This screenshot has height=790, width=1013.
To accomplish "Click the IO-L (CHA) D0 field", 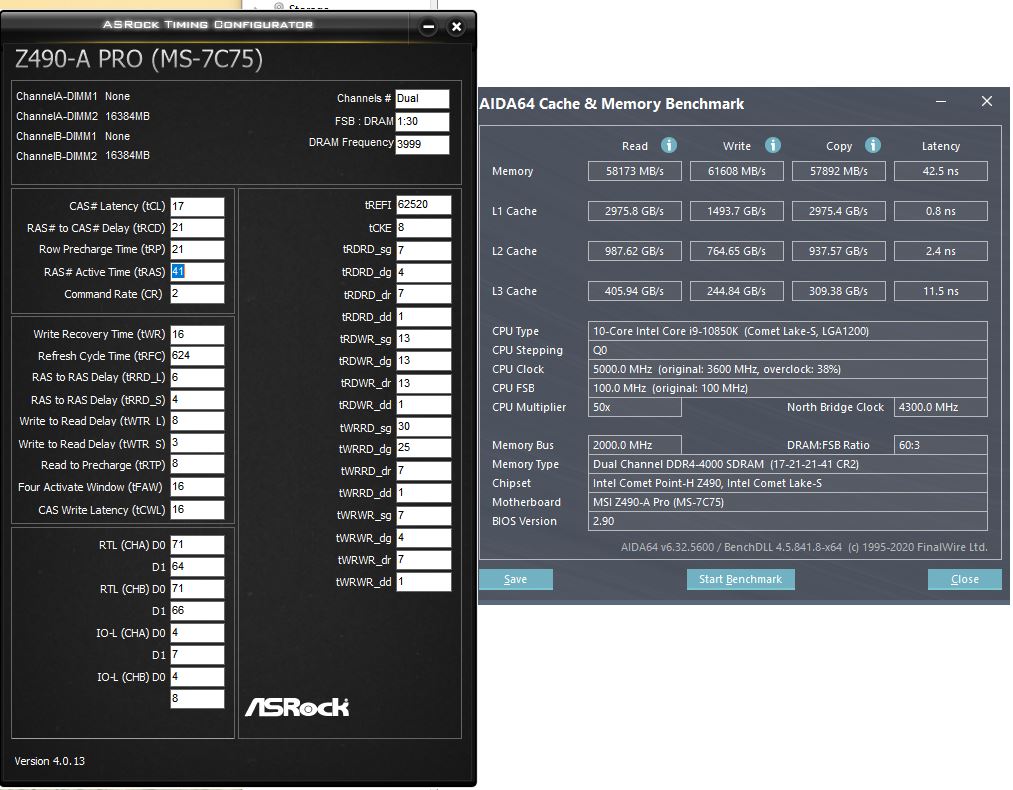I will pos(197,633).
